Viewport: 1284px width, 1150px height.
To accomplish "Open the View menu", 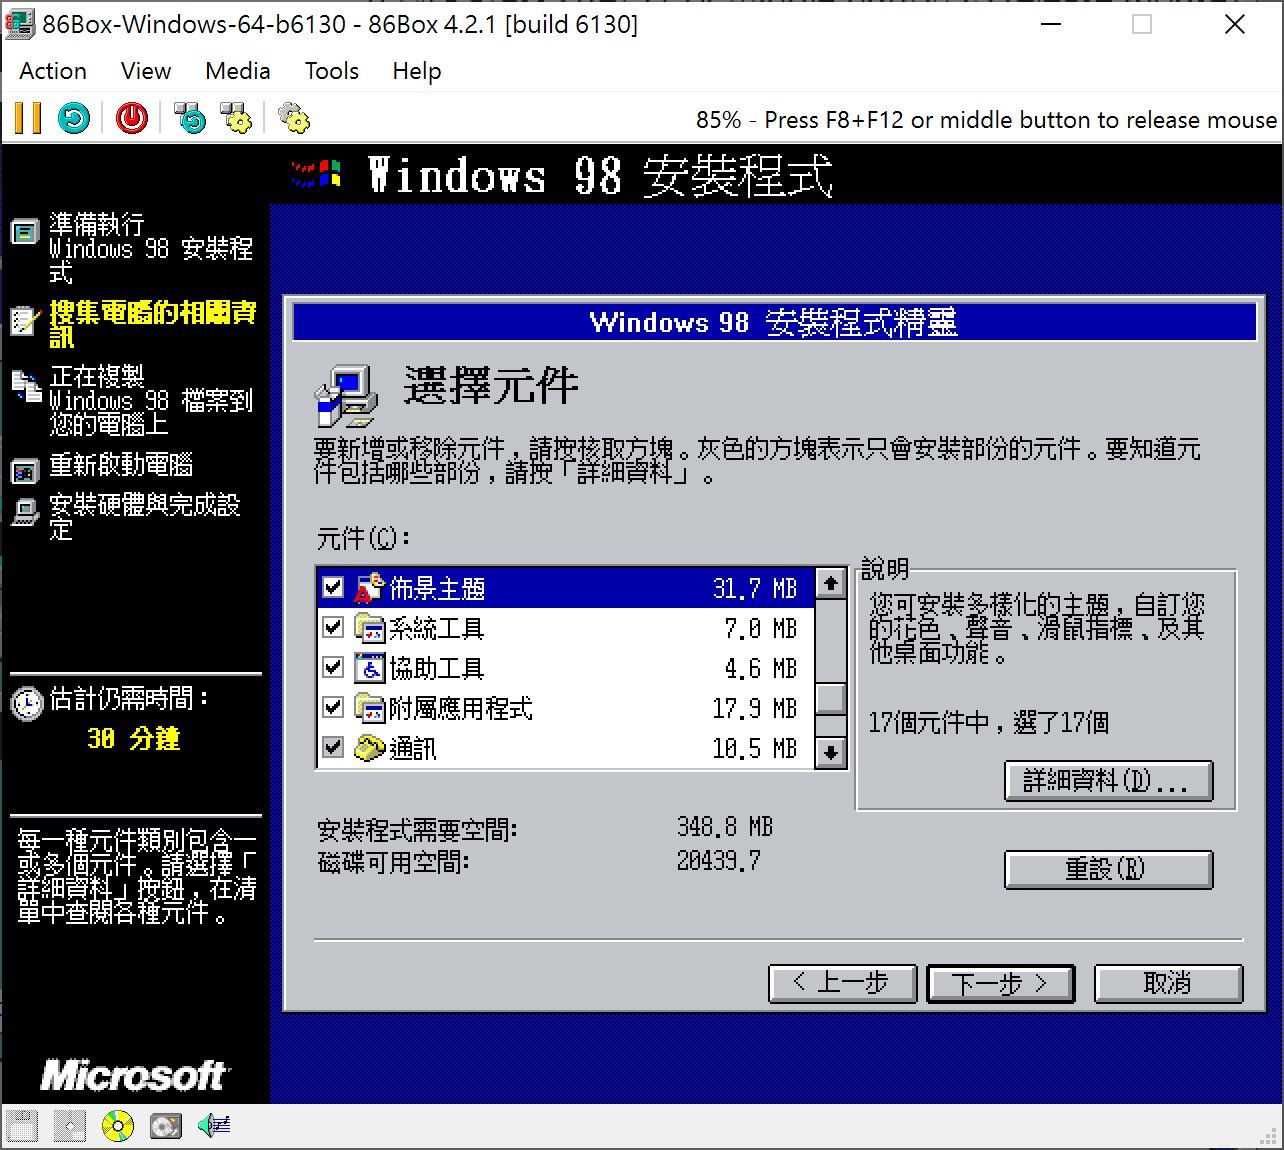I will (146, 71).
